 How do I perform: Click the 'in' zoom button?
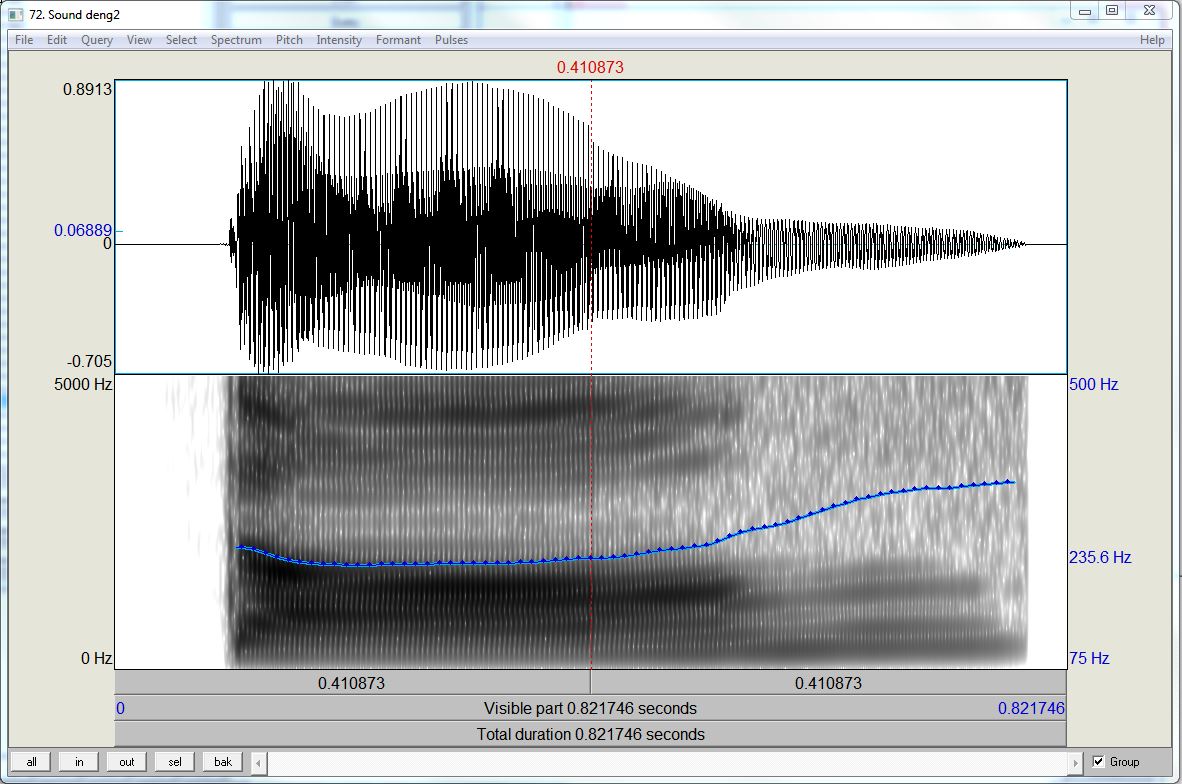pyautogui.click(x=79, y=762)
